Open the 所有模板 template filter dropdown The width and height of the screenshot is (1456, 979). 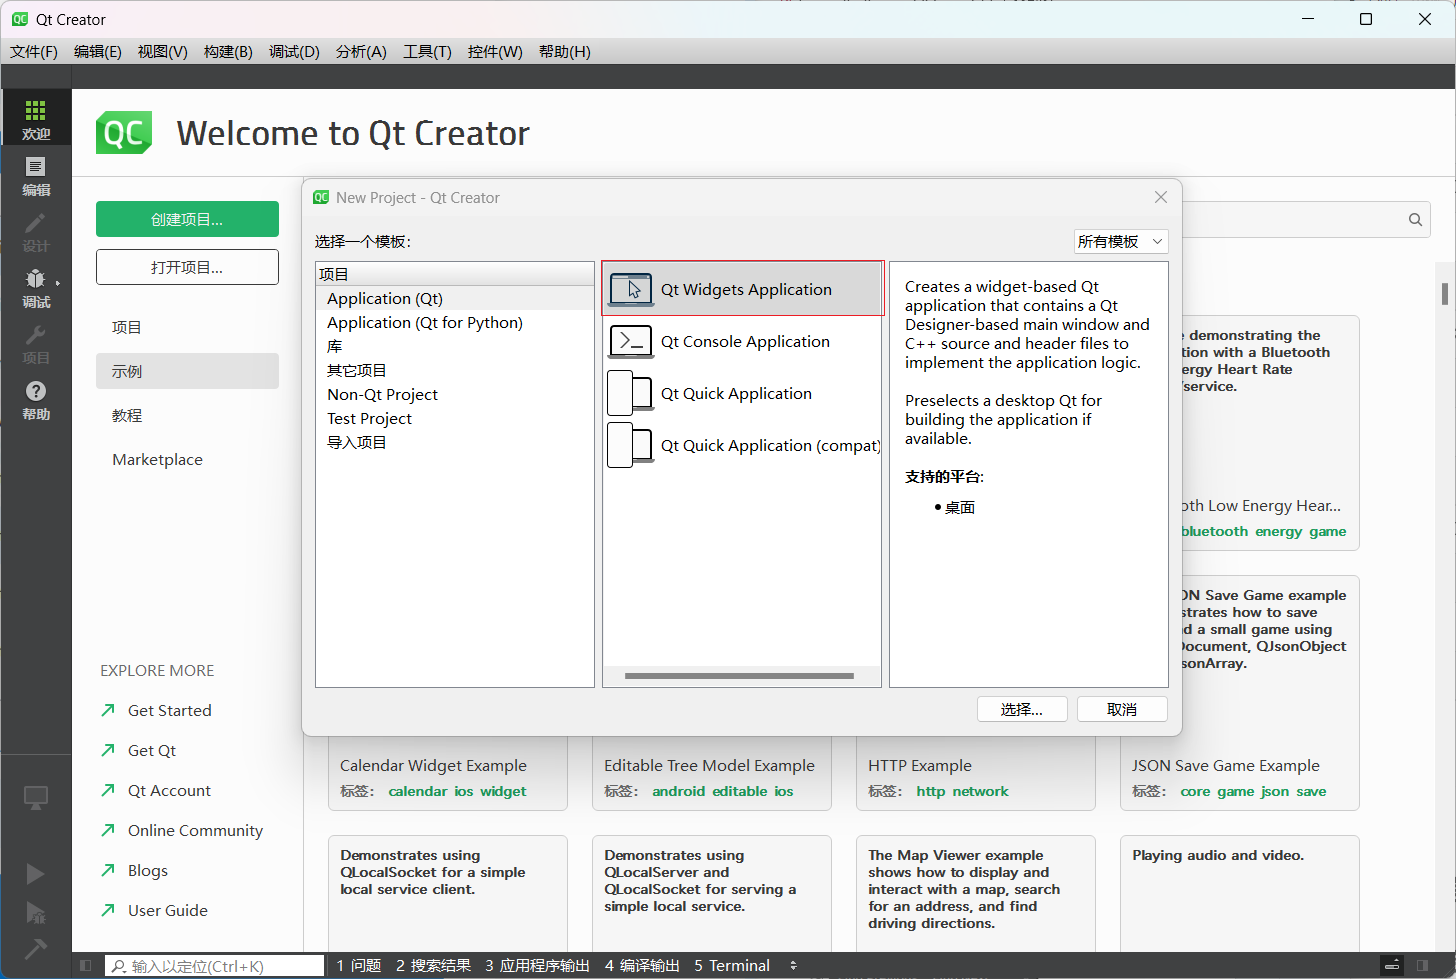click(1121, 241)
